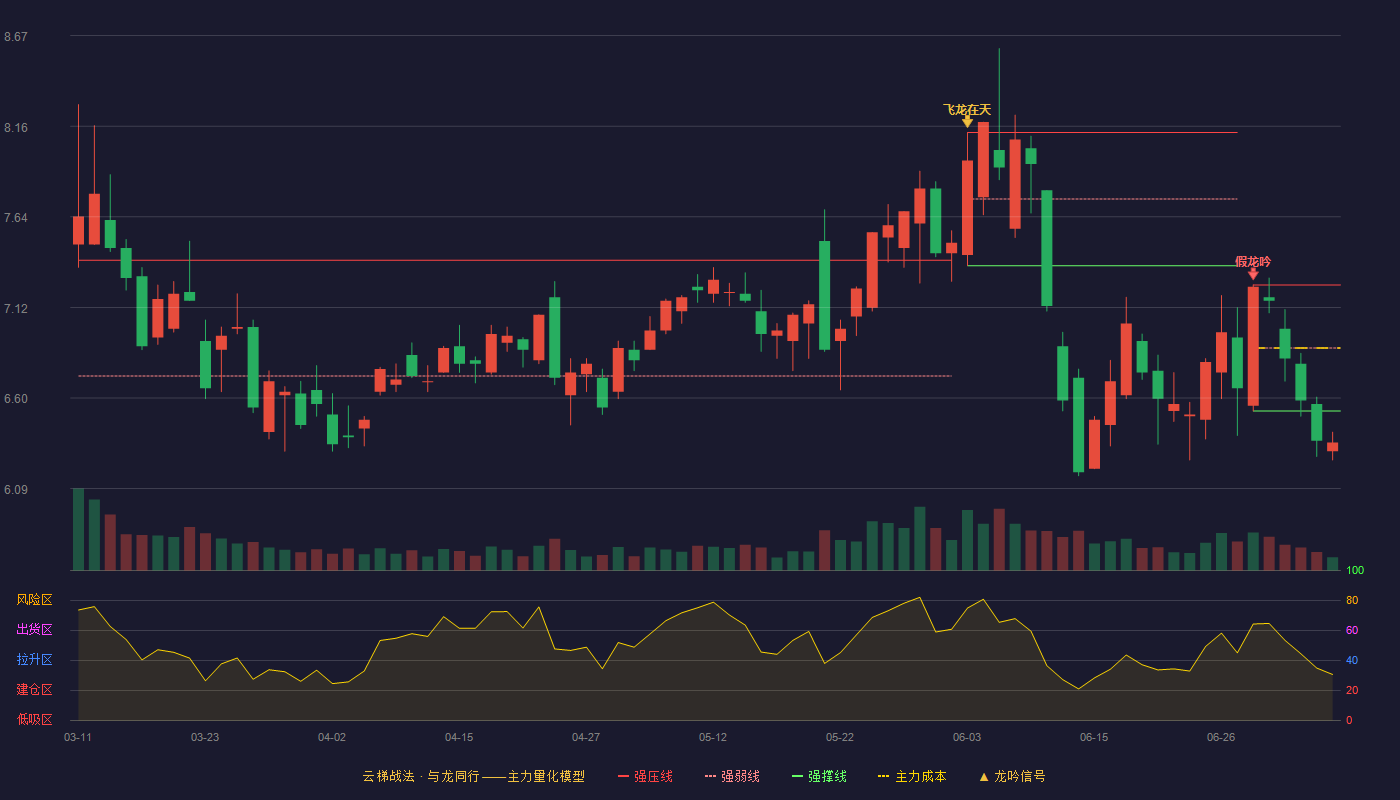Select the 8.67 price axis label
The width and height of the screenshot is (1400, 800).
coord(16,37)
